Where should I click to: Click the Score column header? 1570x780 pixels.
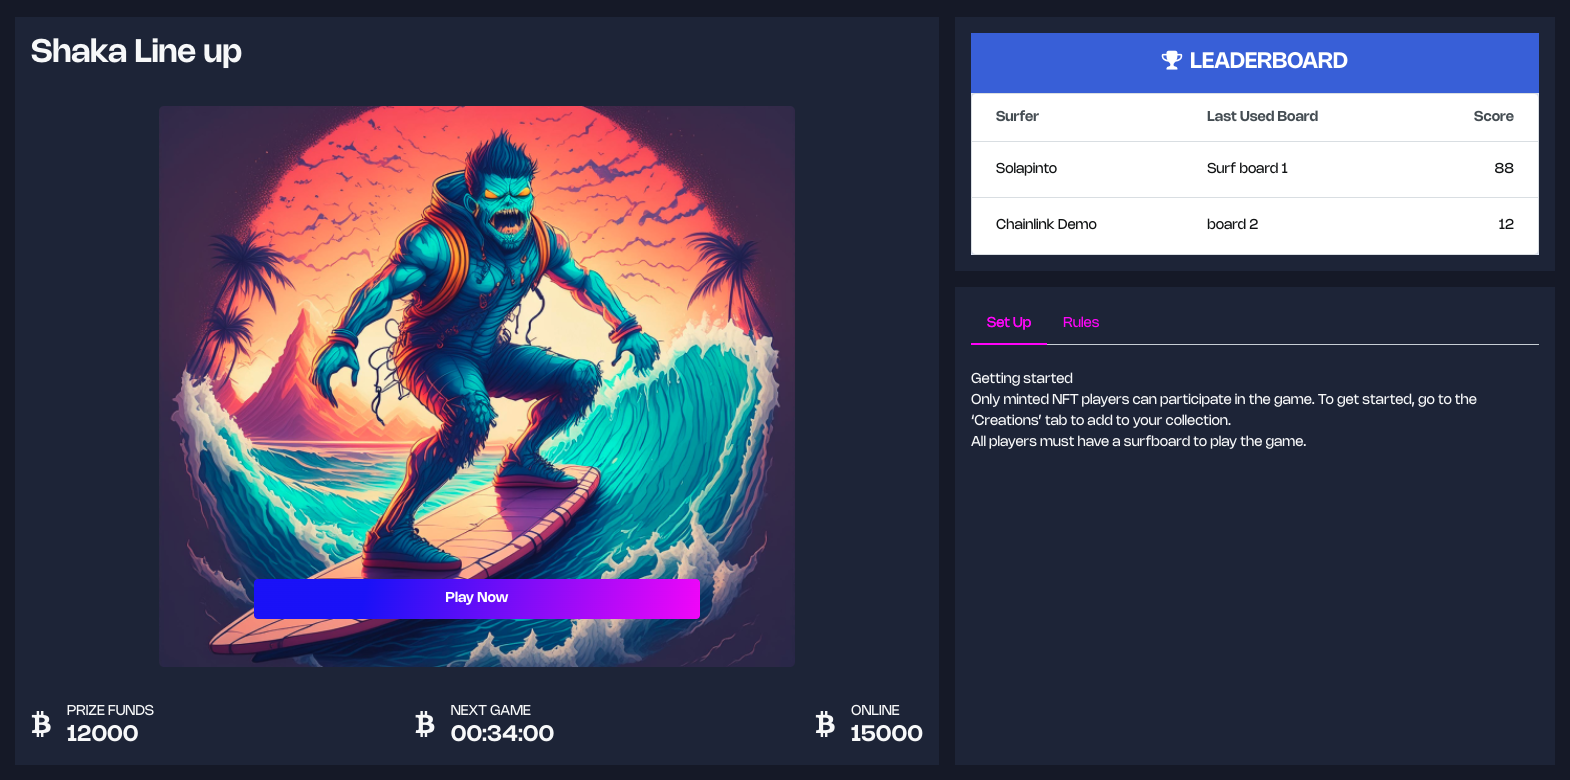[x=1493, y=116]
